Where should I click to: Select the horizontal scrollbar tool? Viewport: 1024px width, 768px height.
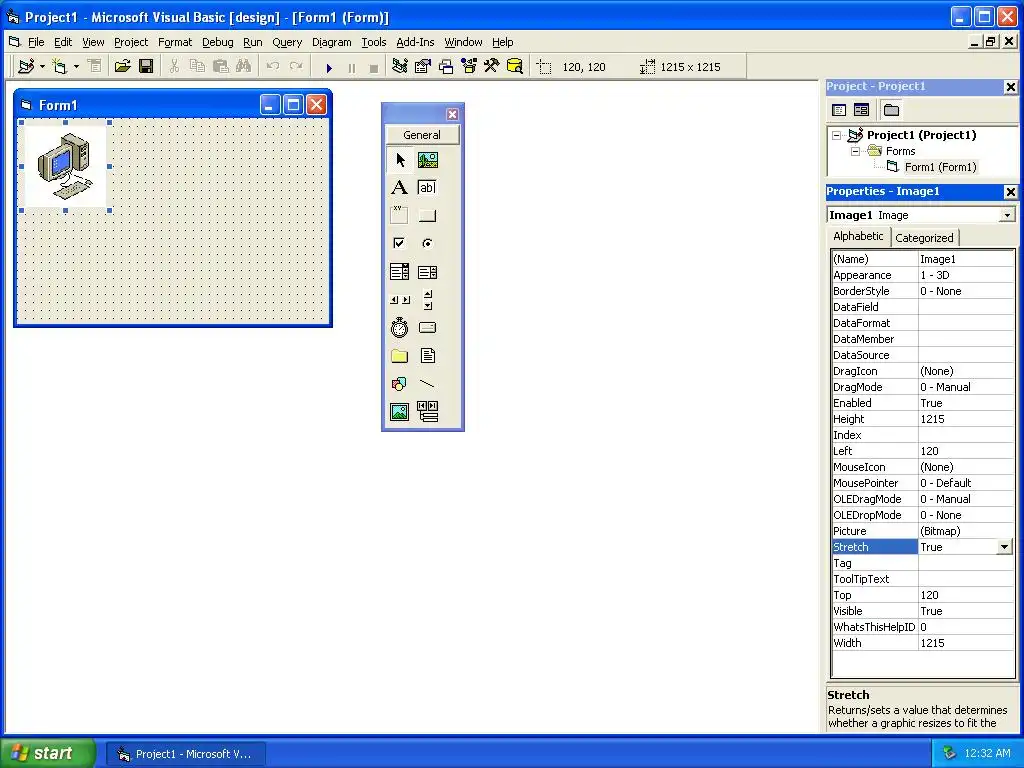[400, 300]
